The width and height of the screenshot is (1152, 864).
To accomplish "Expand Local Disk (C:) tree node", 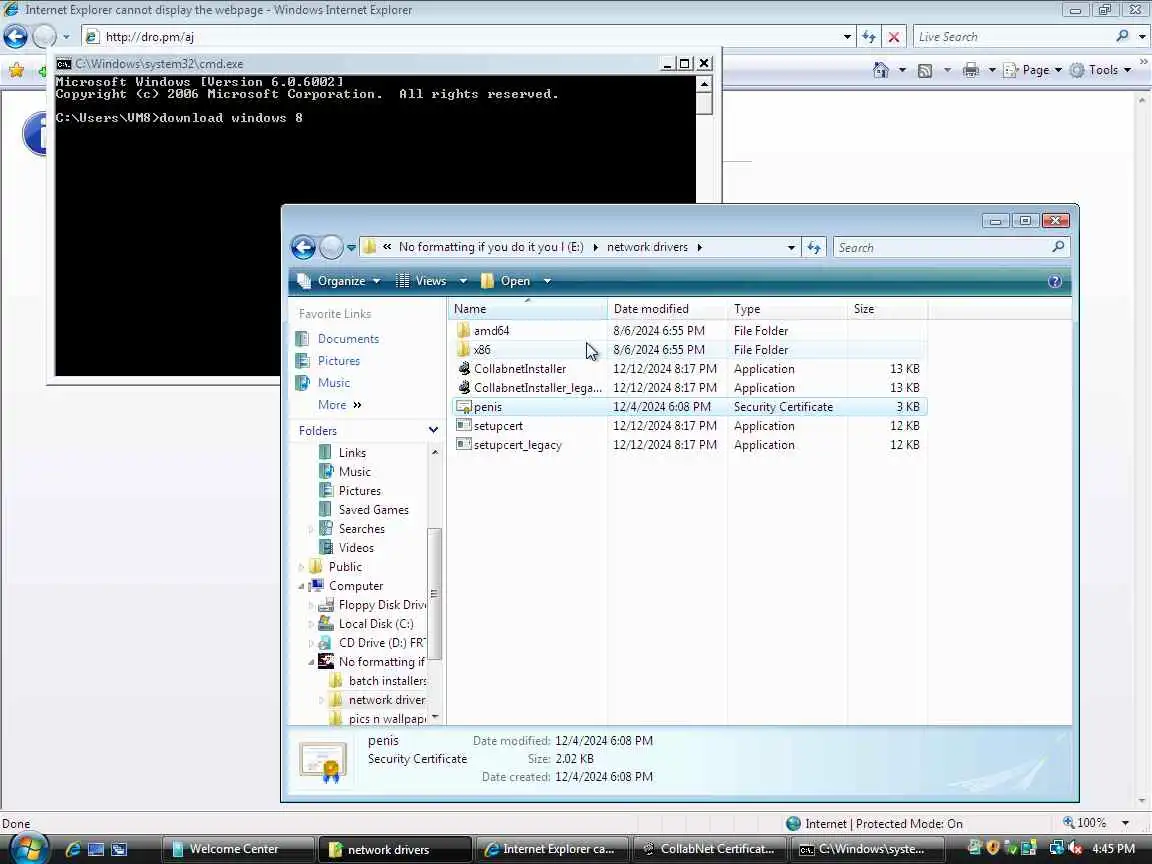I will (x=311, y=624).
